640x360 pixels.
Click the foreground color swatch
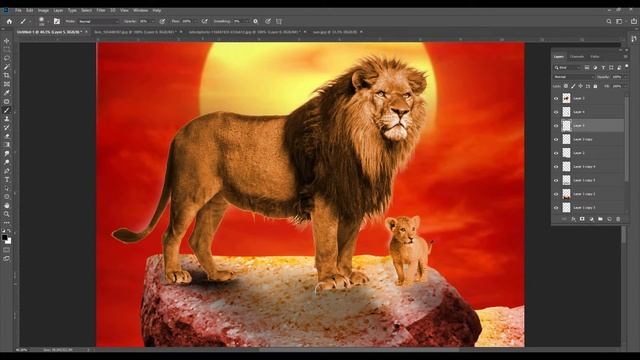click(x=4, y=237)
